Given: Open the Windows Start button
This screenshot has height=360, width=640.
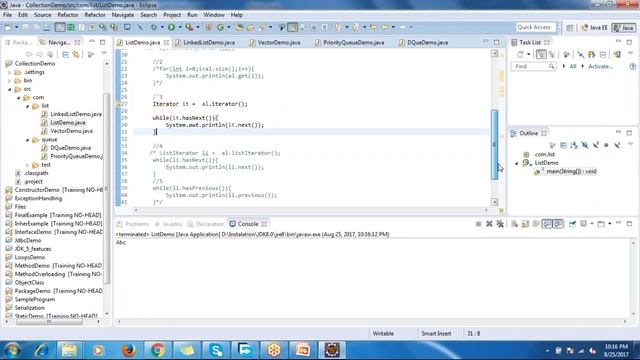Looking at the screenshot, I should click(12, 350).
